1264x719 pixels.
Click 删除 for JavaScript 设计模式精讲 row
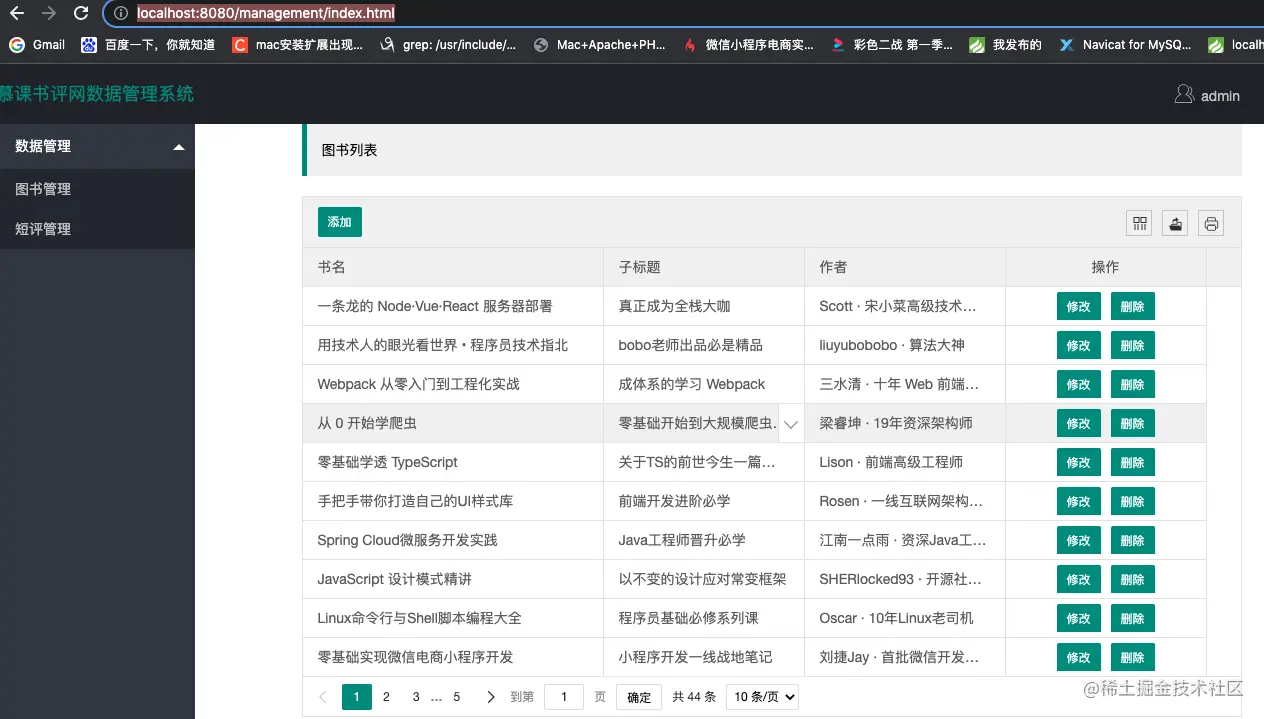[1133, 579]
